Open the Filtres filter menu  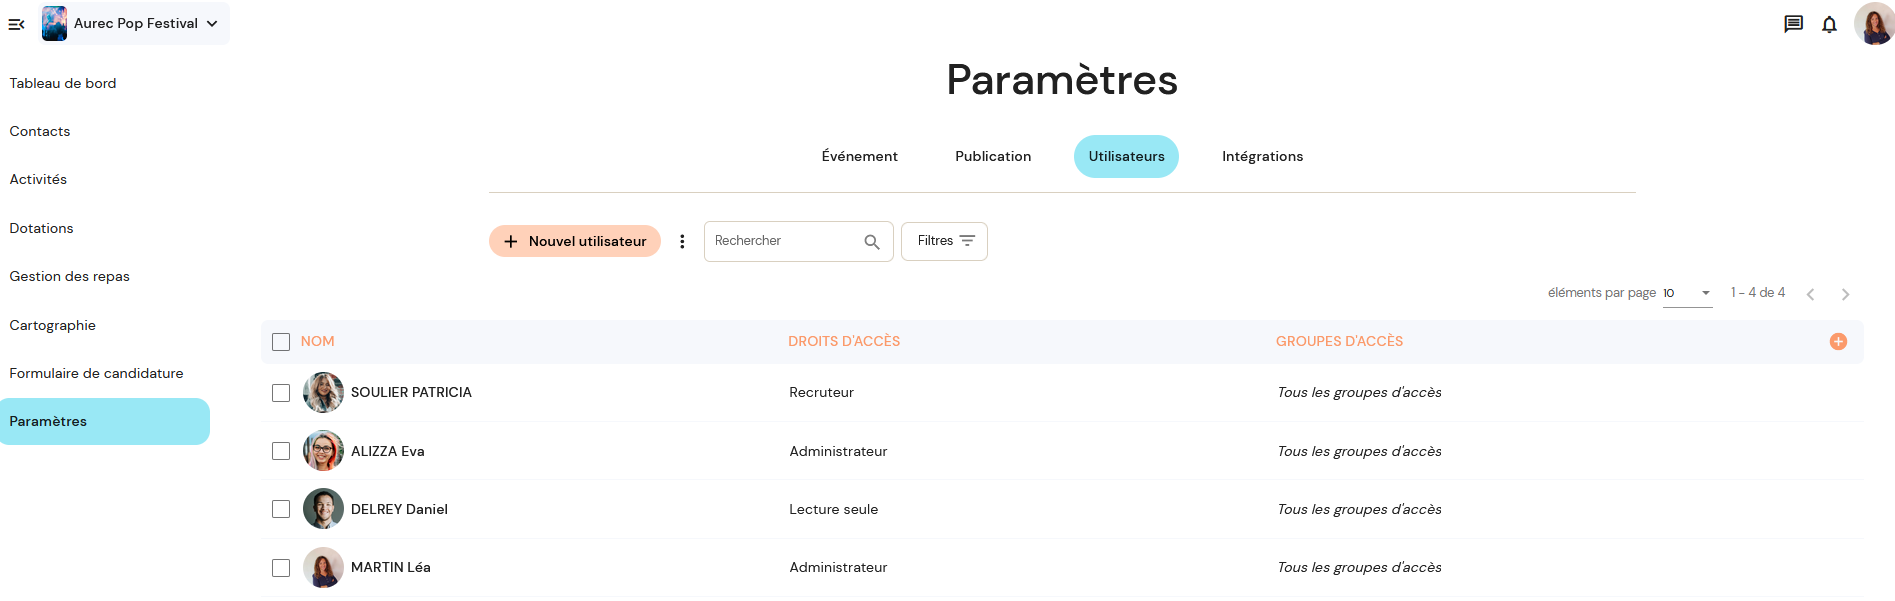point(944,241)
